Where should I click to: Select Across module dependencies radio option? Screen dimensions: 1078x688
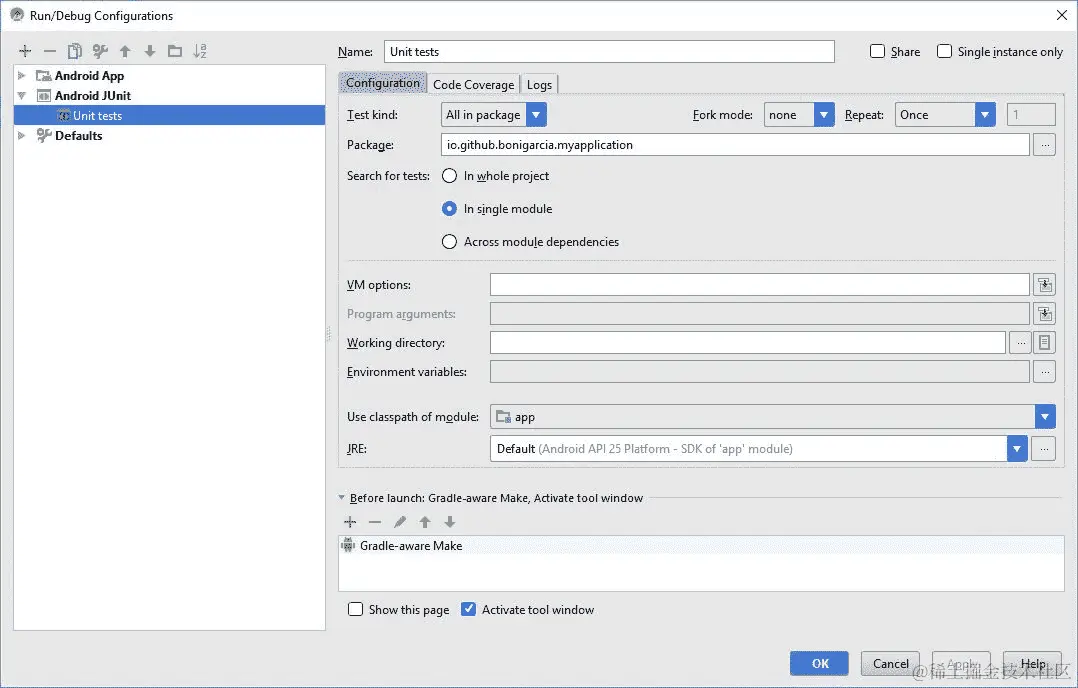[449, 242]
